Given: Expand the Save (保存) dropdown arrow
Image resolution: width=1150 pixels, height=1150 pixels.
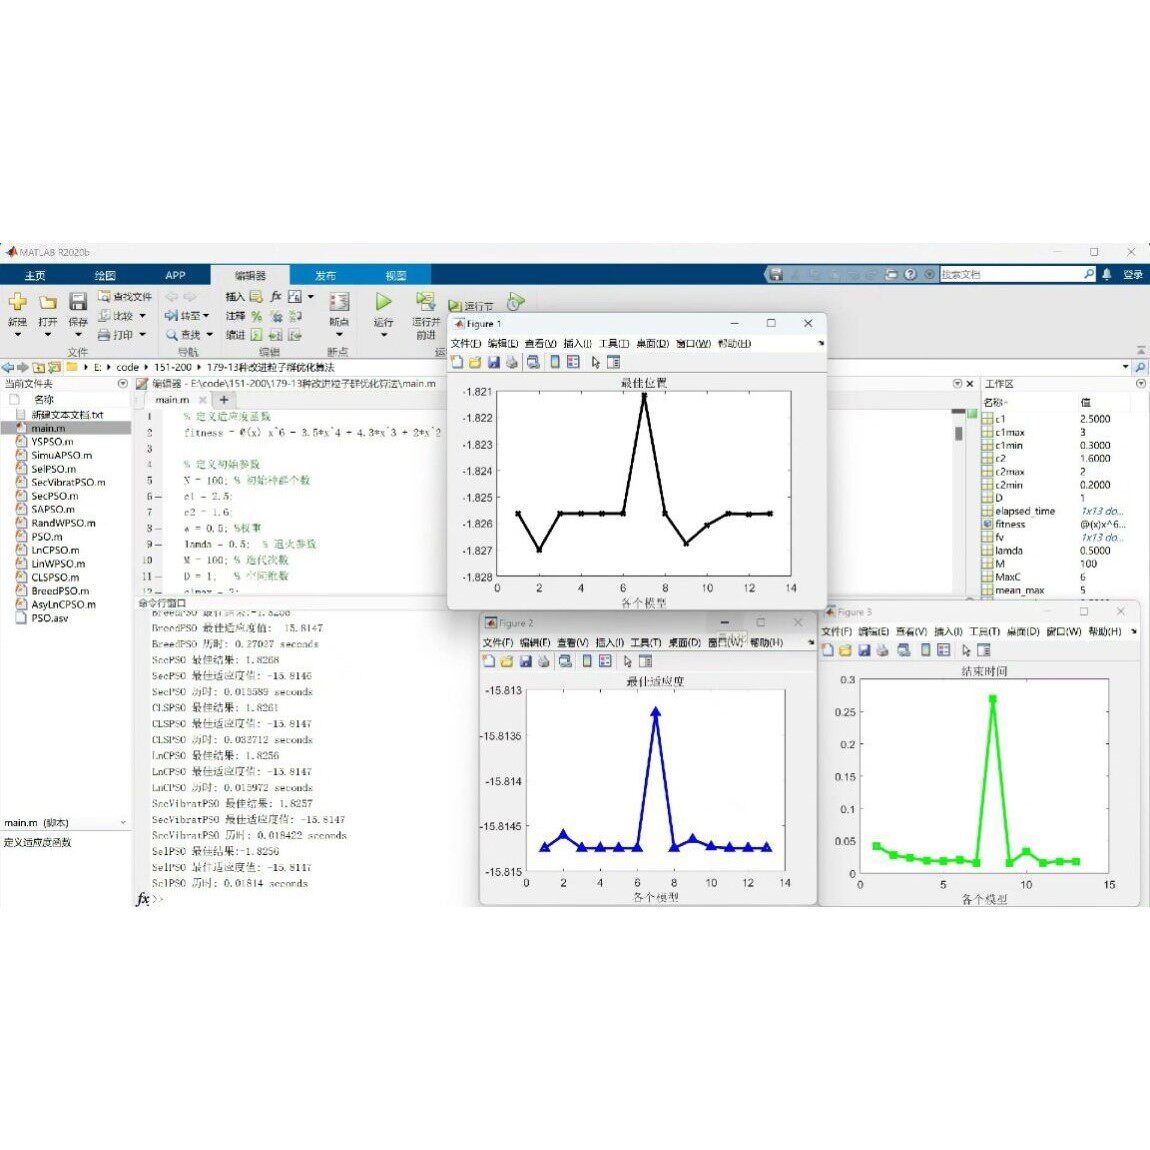Looking at the screenshot, I should click(x=78, y=335).
